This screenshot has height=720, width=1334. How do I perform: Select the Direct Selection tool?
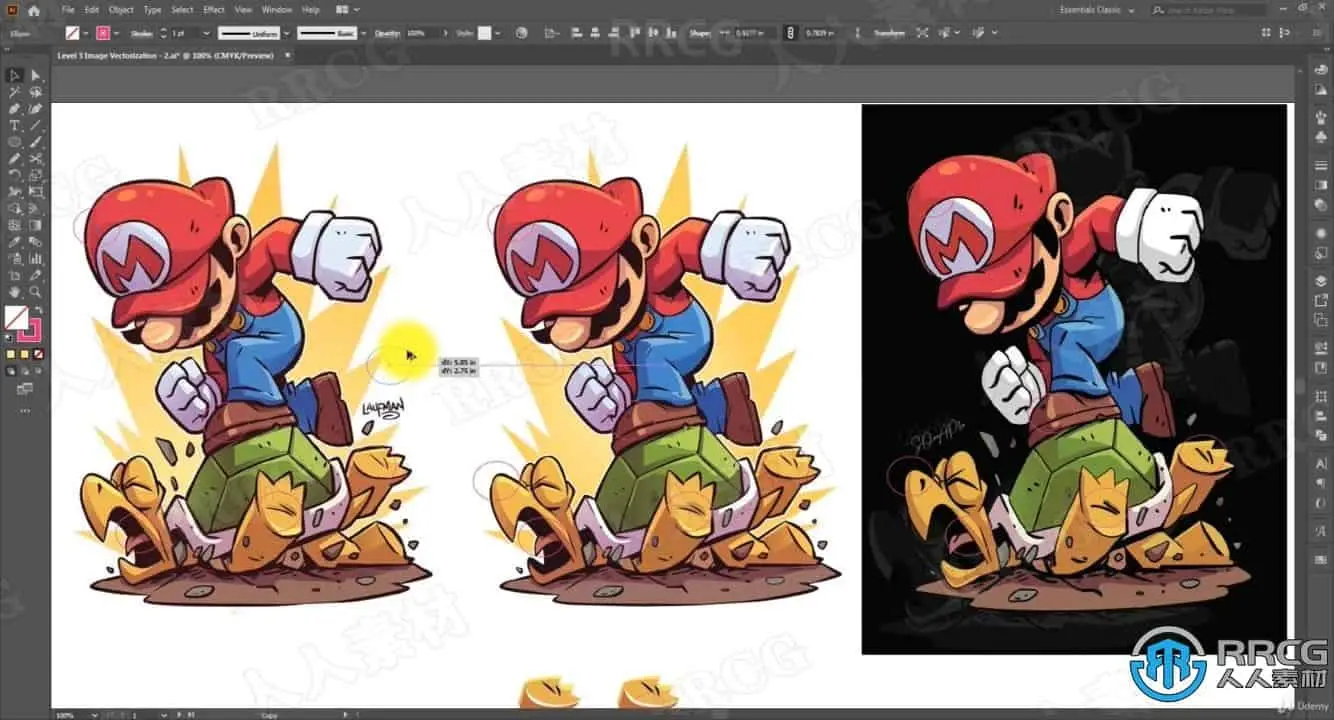[x=36, y=75]
